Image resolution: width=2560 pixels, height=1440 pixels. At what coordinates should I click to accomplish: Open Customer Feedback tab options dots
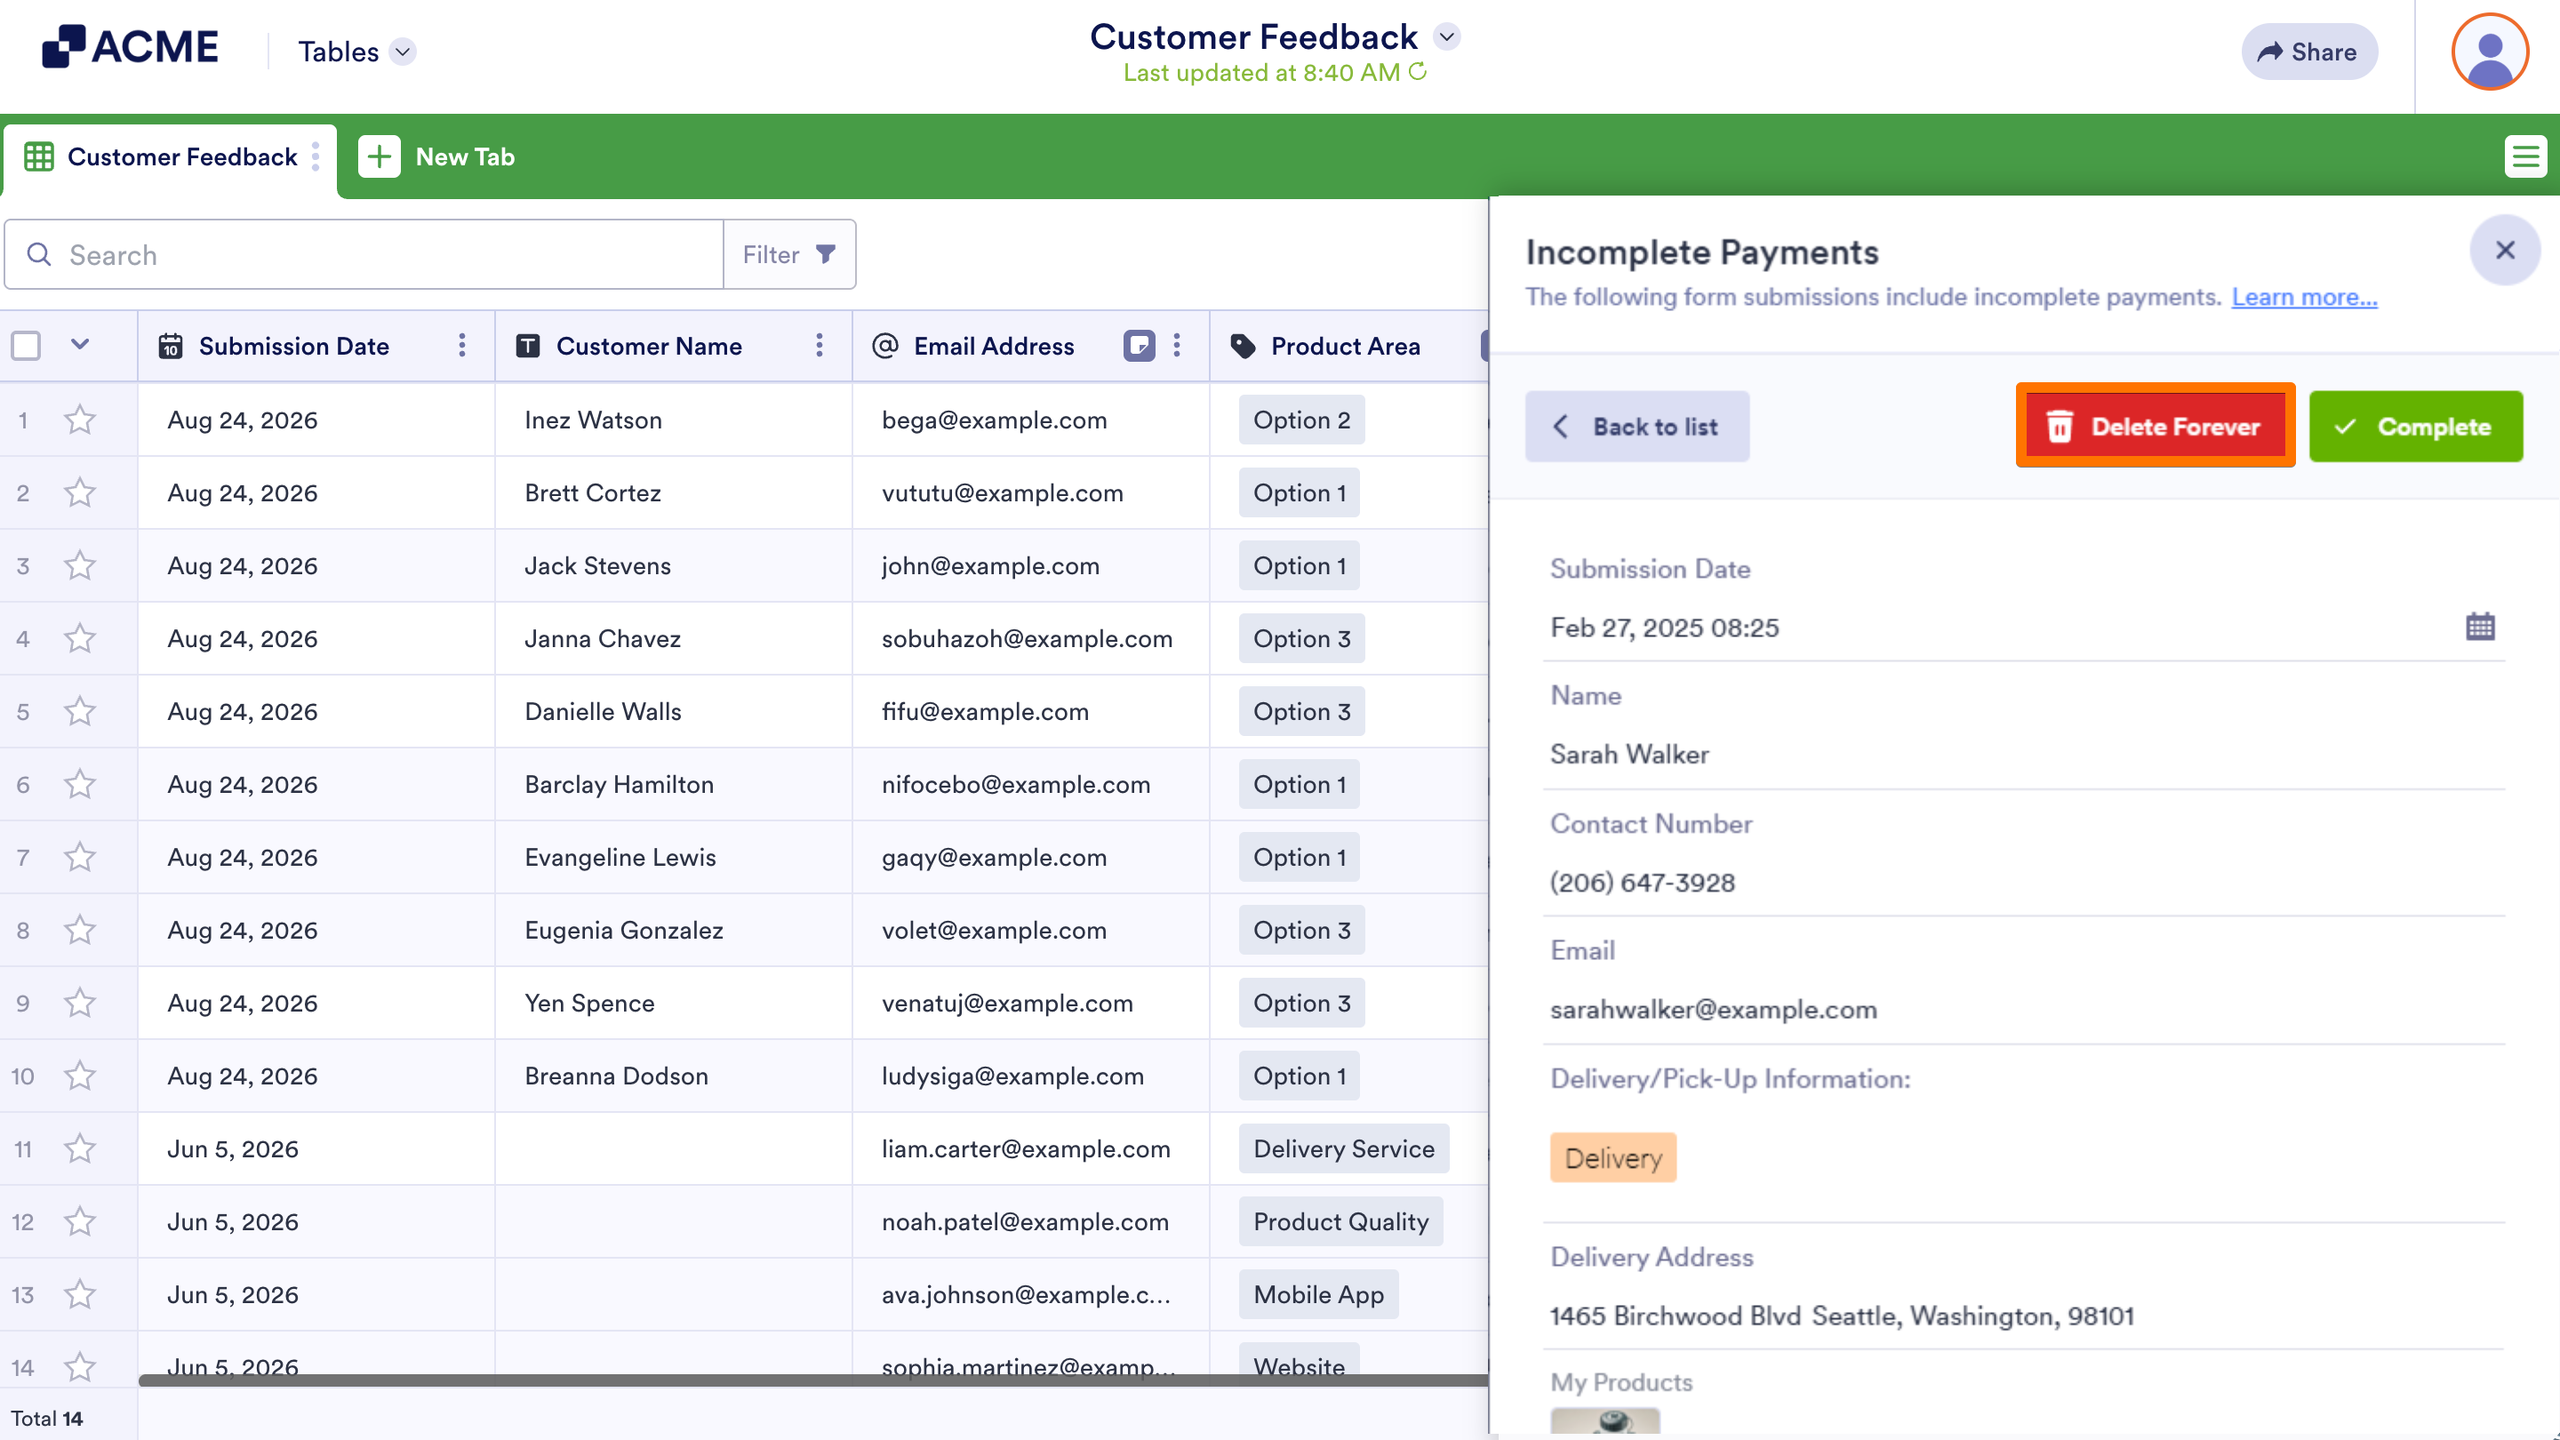click(316, 157)
